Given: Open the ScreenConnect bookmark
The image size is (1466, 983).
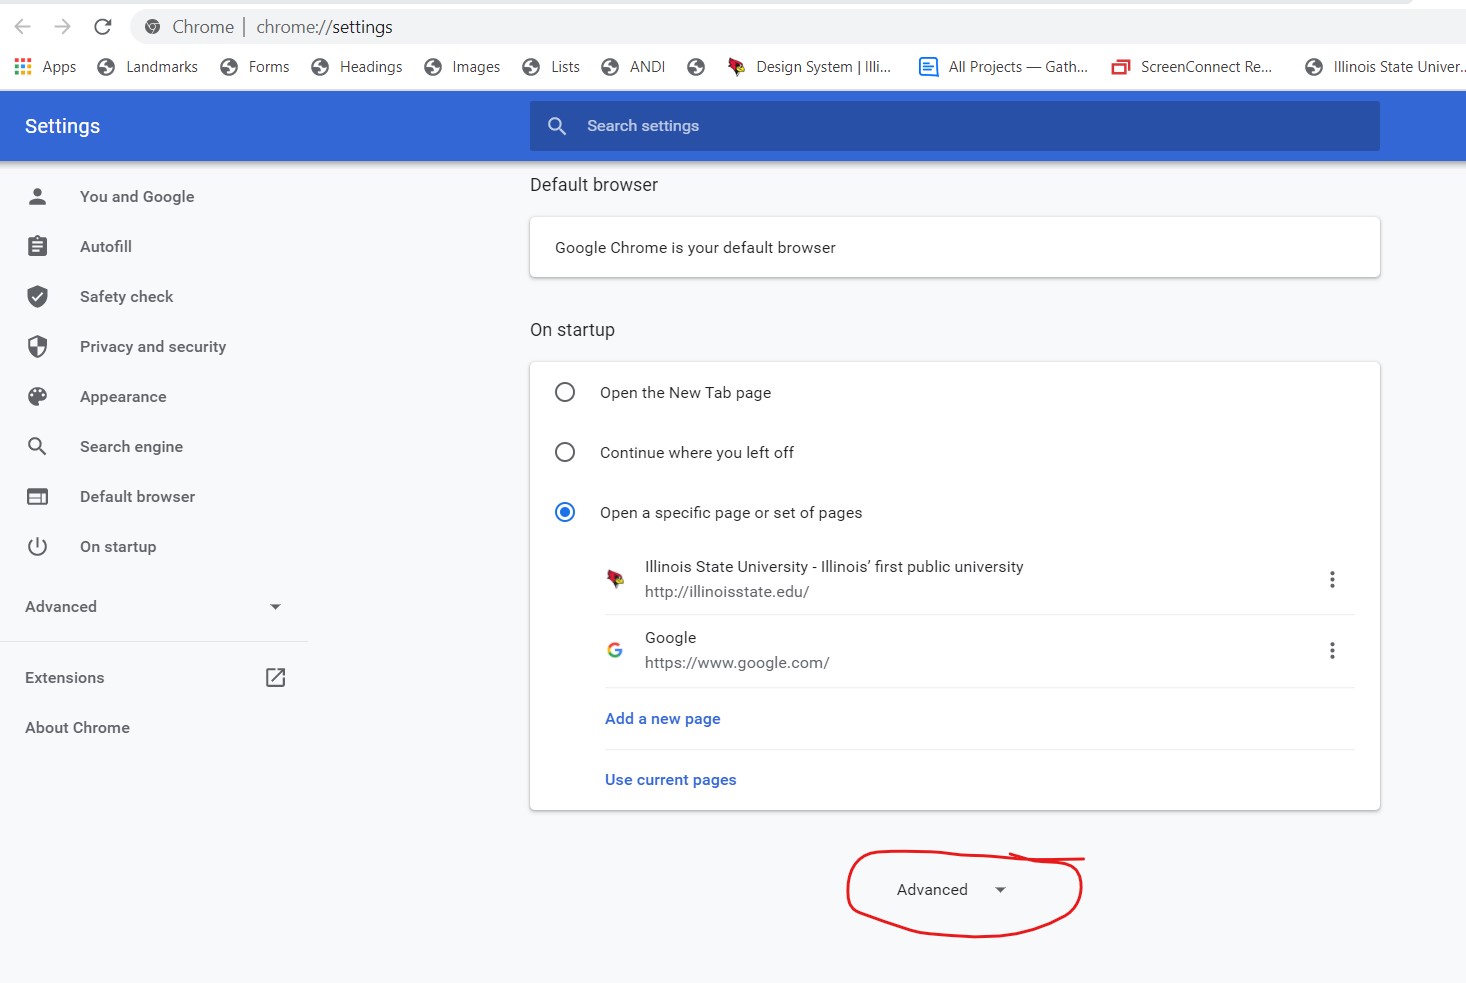Looking at the screenshot, I should pos(1192,67).
